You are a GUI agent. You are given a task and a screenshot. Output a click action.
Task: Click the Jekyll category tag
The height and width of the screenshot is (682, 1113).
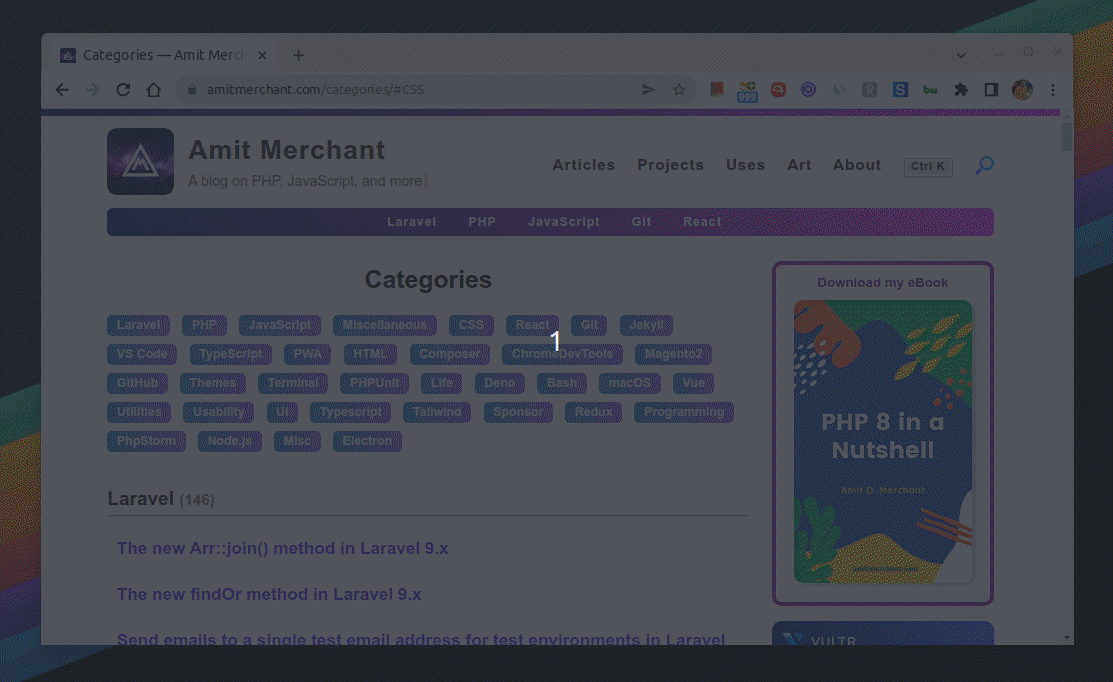tap(646, 325)
